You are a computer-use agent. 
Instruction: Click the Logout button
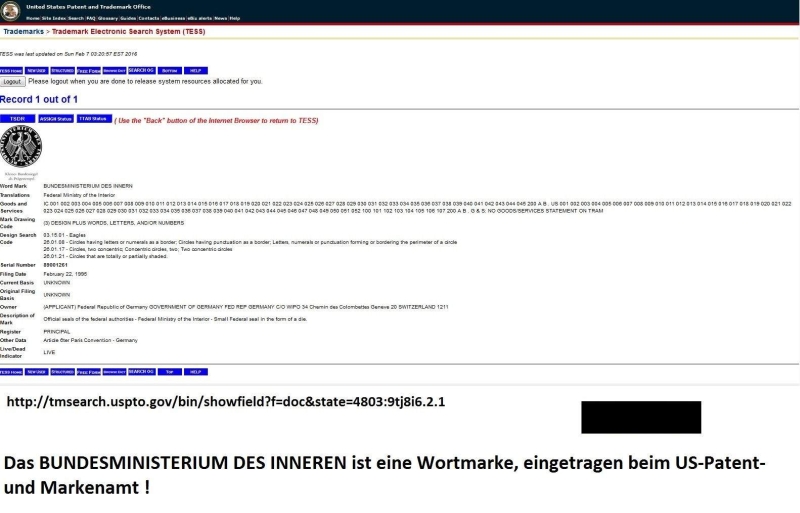click(12, 81)
